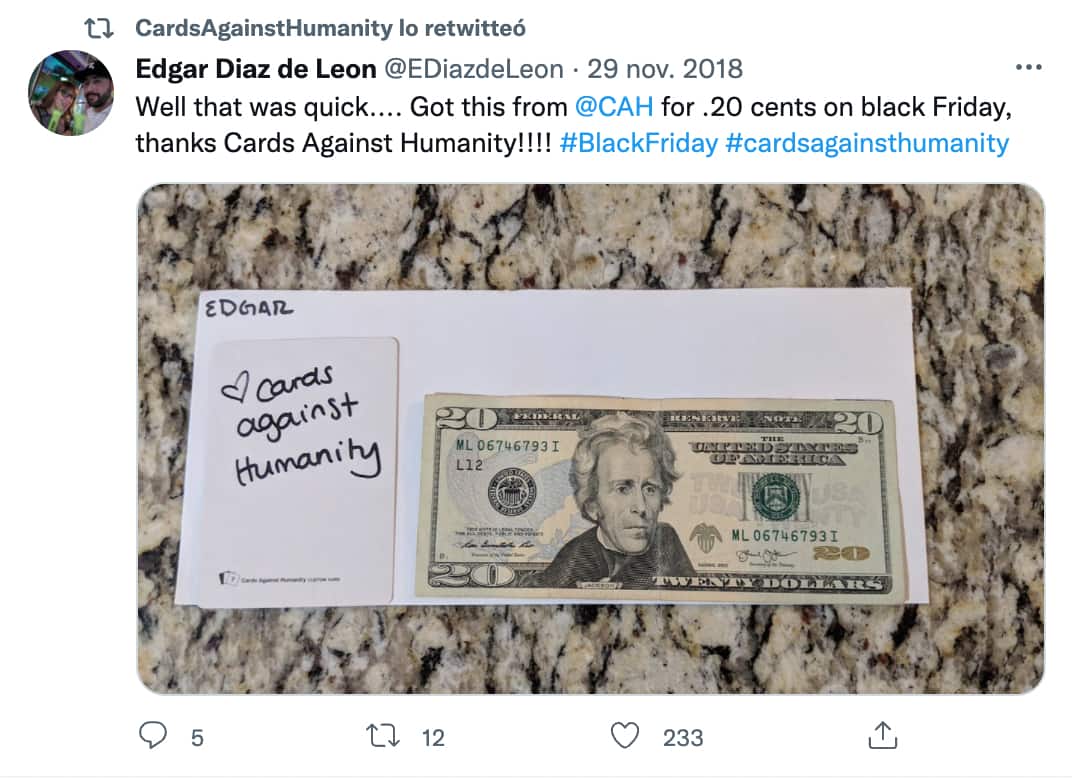Open the #cardsagainsthumanity hashtag
Screen dimensions: 1072x784
pos(867,144)
